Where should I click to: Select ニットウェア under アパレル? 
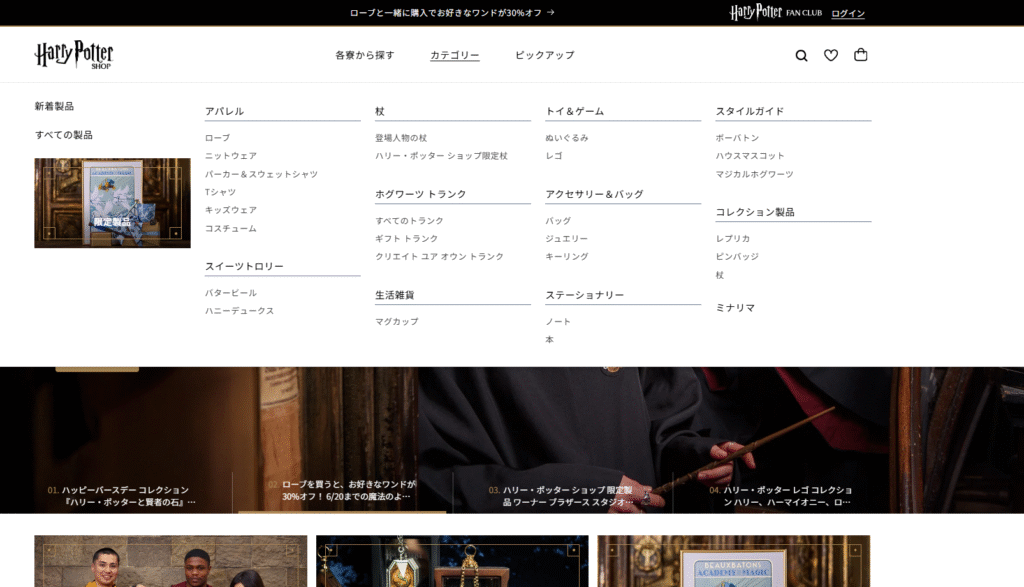231,156
